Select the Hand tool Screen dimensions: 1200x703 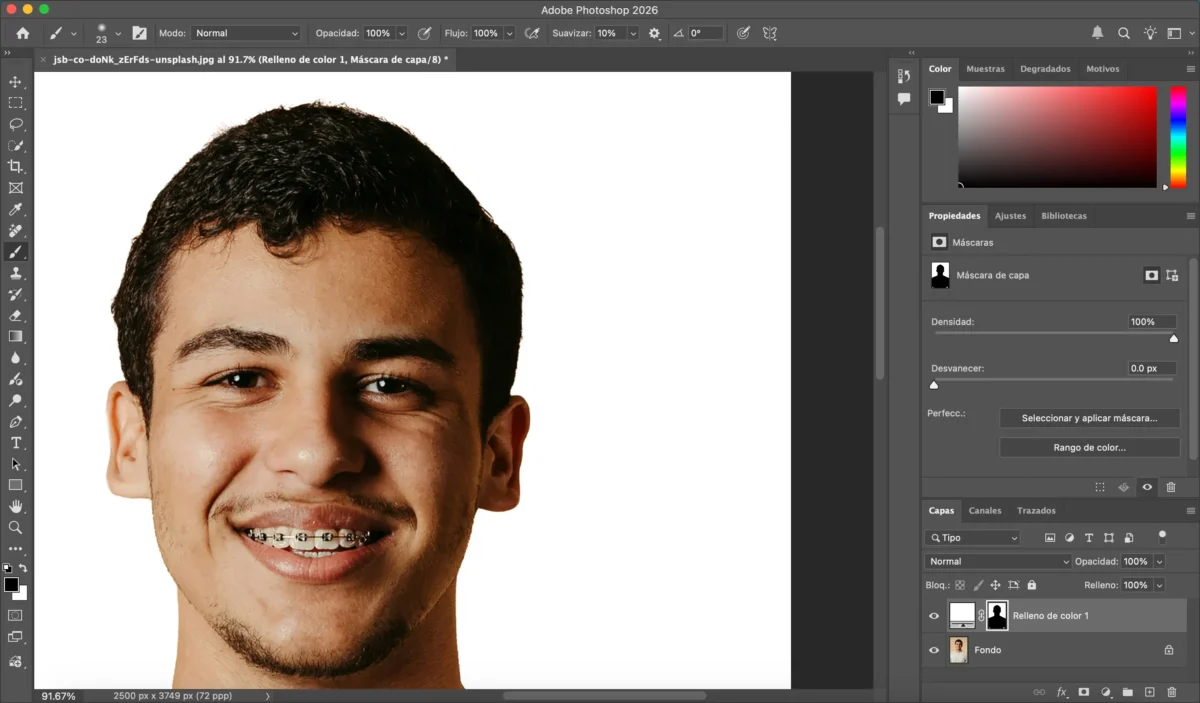coord(15,506)
